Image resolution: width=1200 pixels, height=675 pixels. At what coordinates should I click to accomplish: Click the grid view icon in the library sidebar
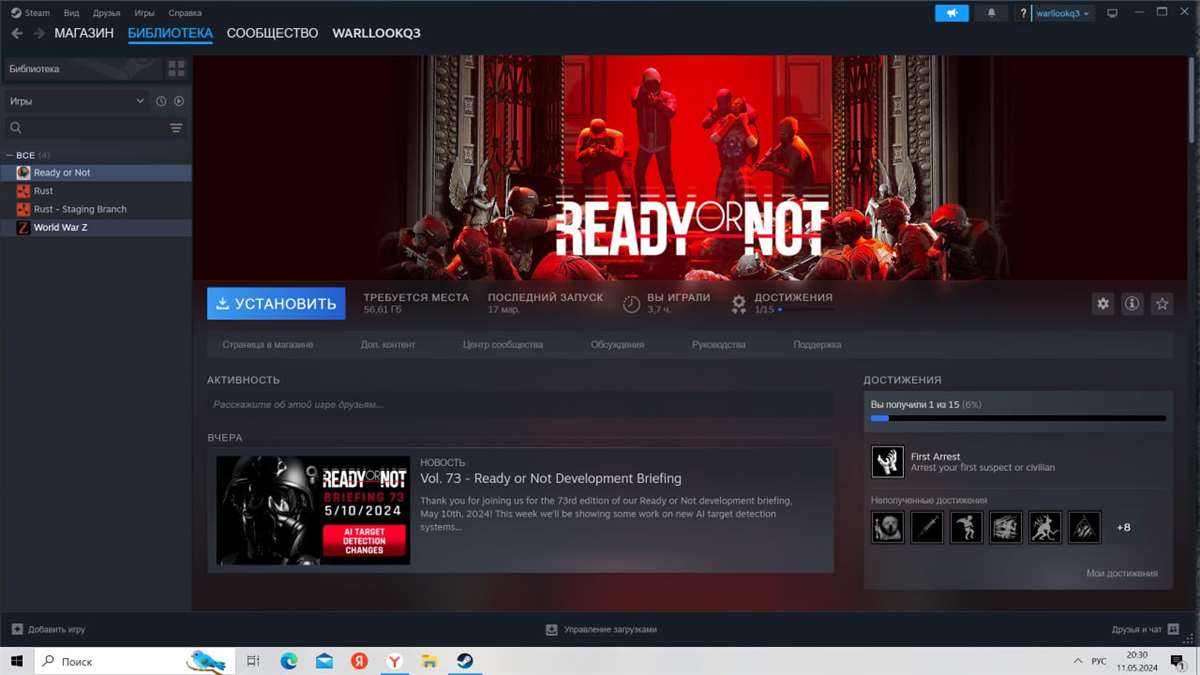176,69
